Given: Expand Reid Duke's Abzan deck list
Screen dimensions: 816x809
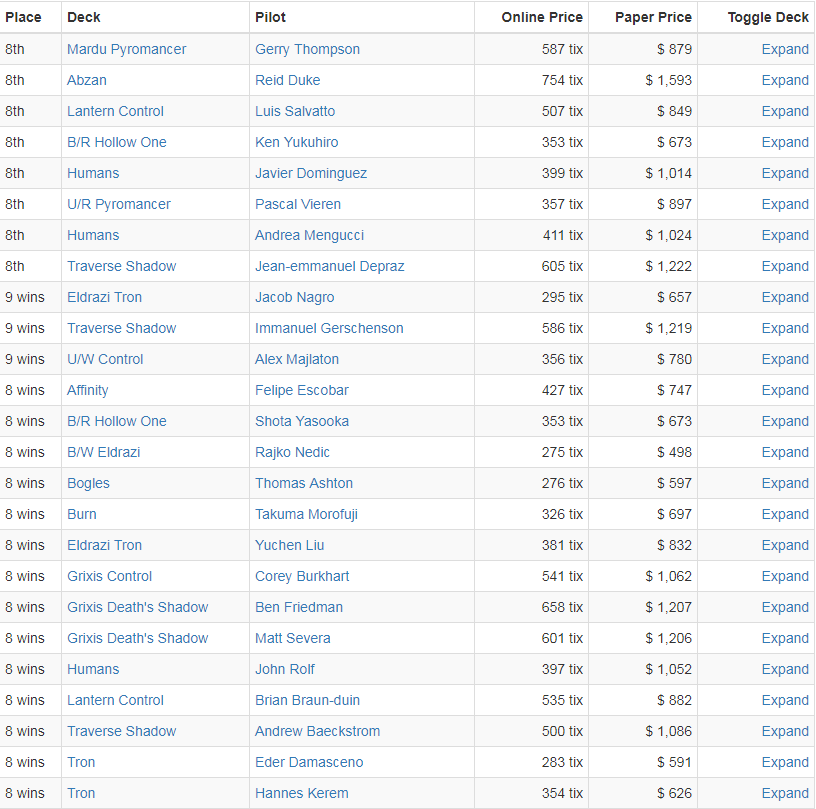Looking at the screenshot, I should 785,80.
